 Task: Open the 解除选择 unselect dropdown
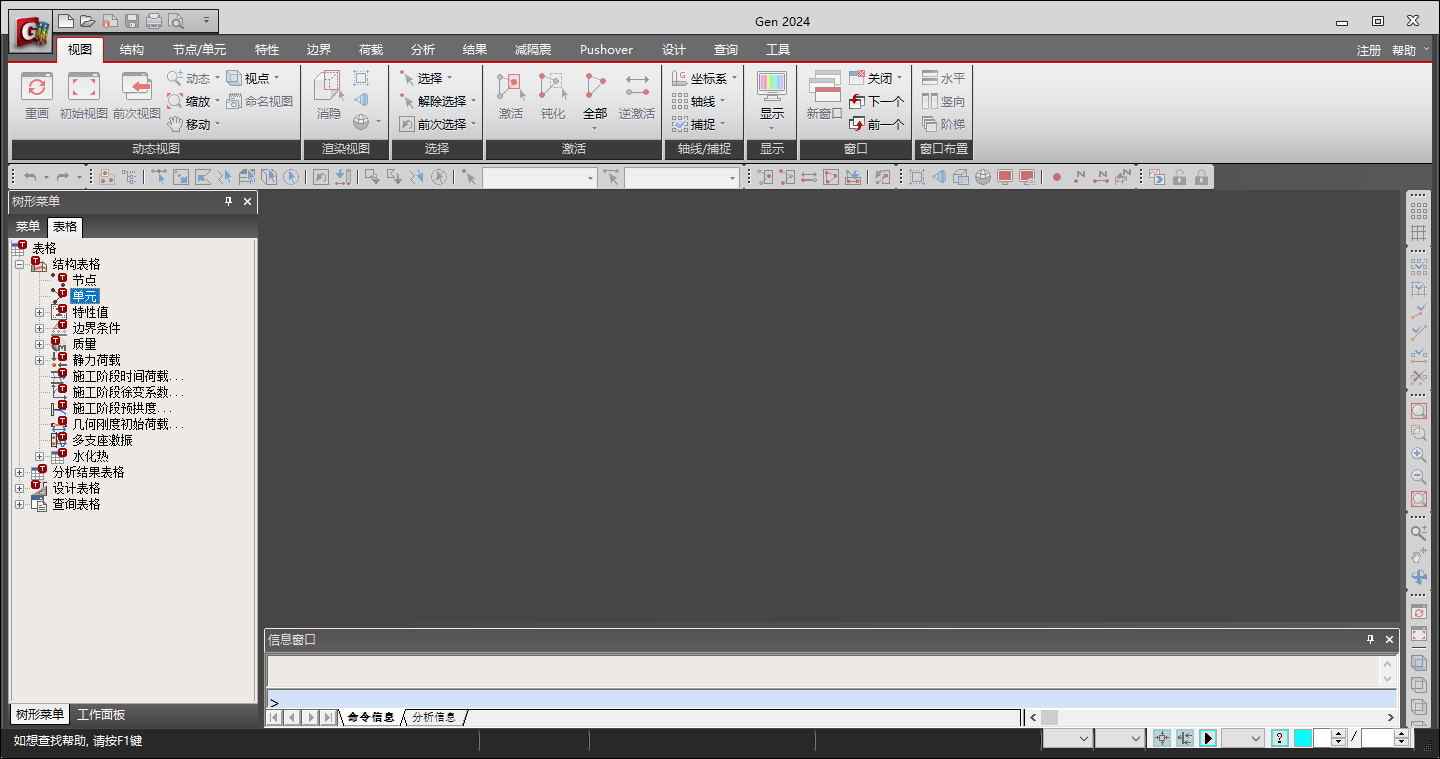[x=474, y=101]
